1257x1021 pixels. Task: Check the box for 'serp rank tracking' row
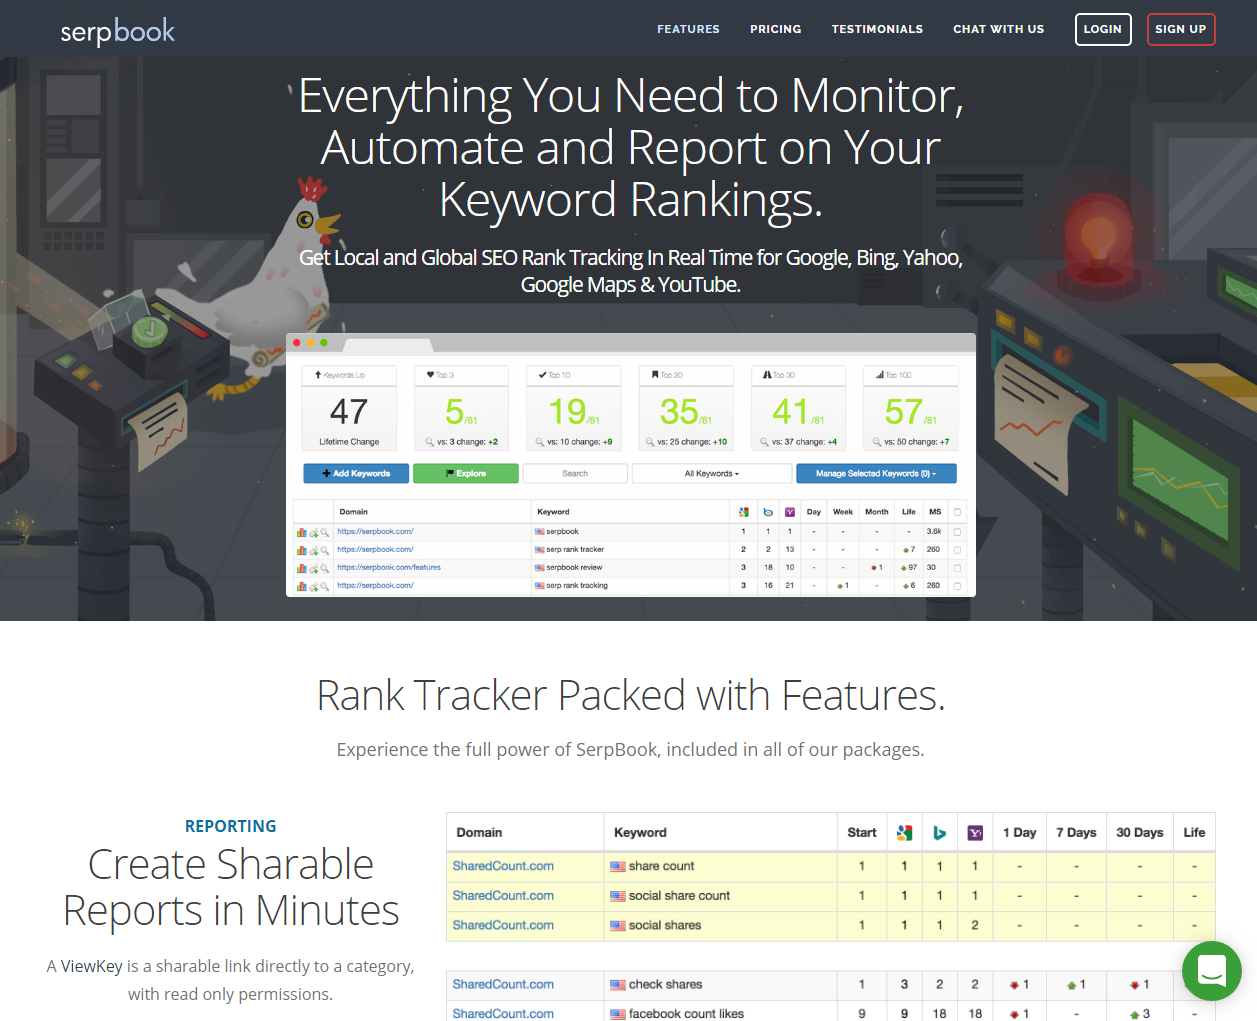957,586
